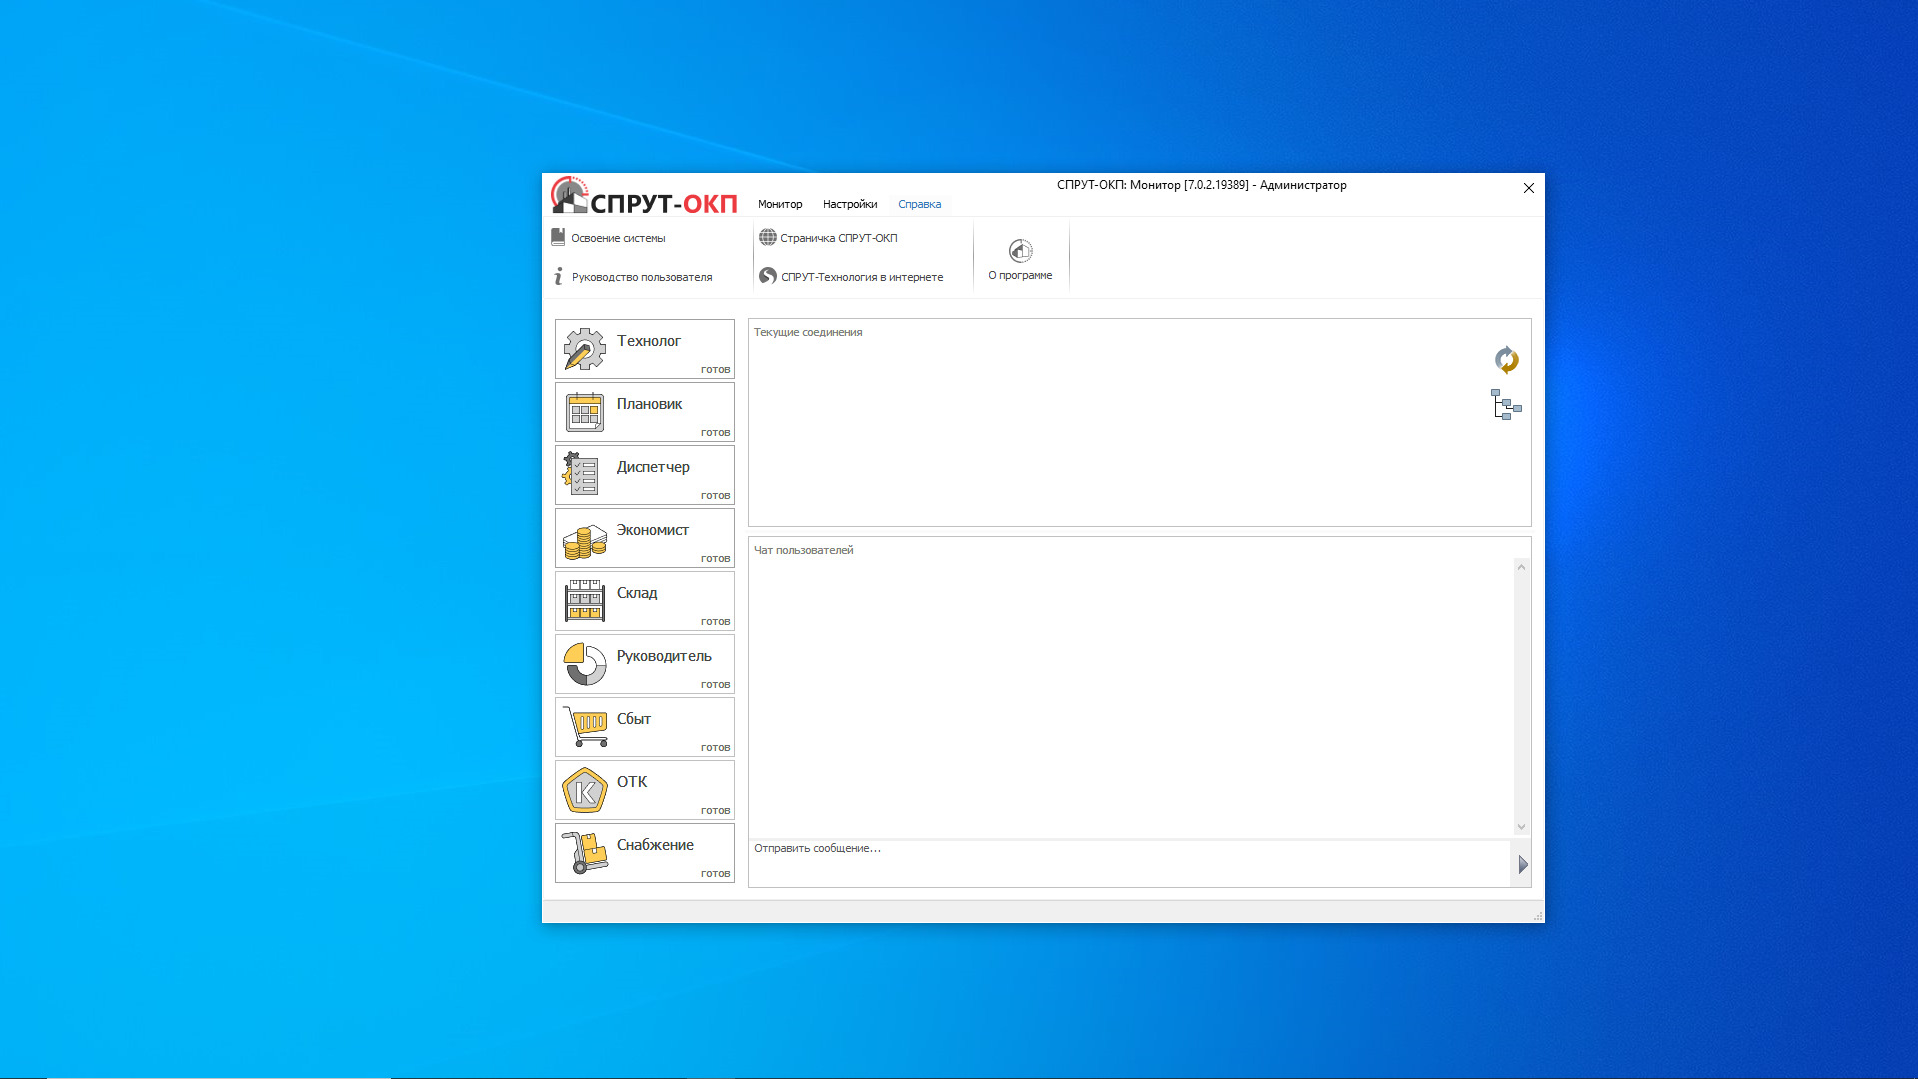Image resolution: width=1918 pixels, height=1079 pixels.
Task: Open the Плановик calendar module
Action: [x=644, y=412]
